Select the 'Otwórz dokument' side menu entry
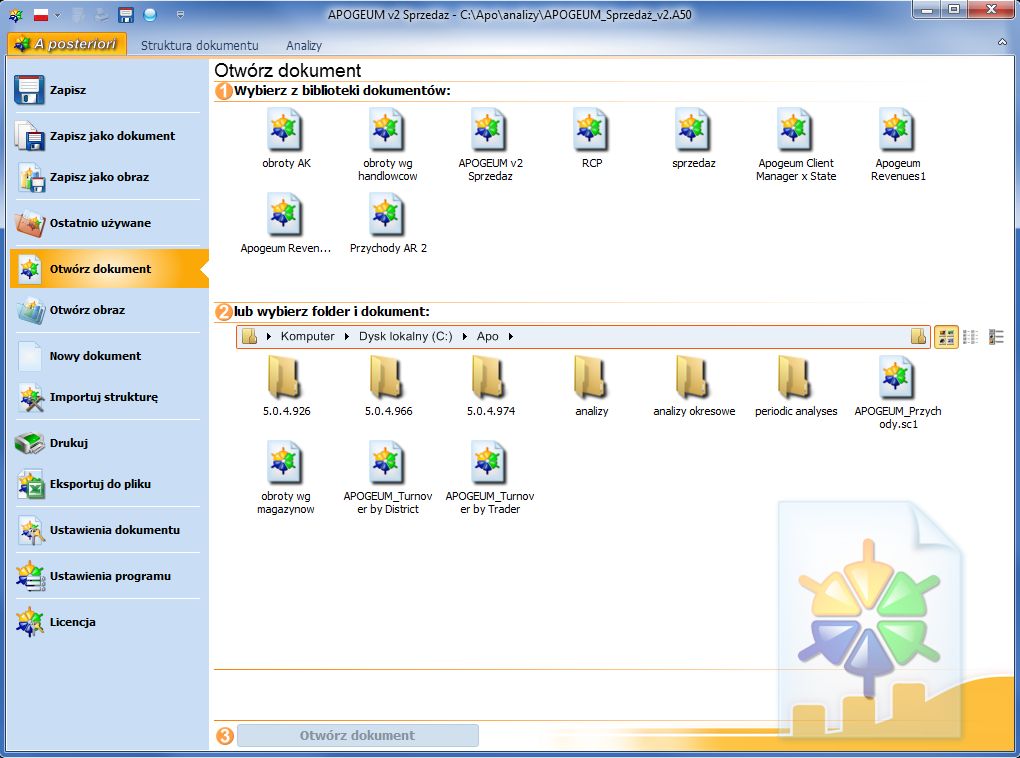 [x=108, y=269]
